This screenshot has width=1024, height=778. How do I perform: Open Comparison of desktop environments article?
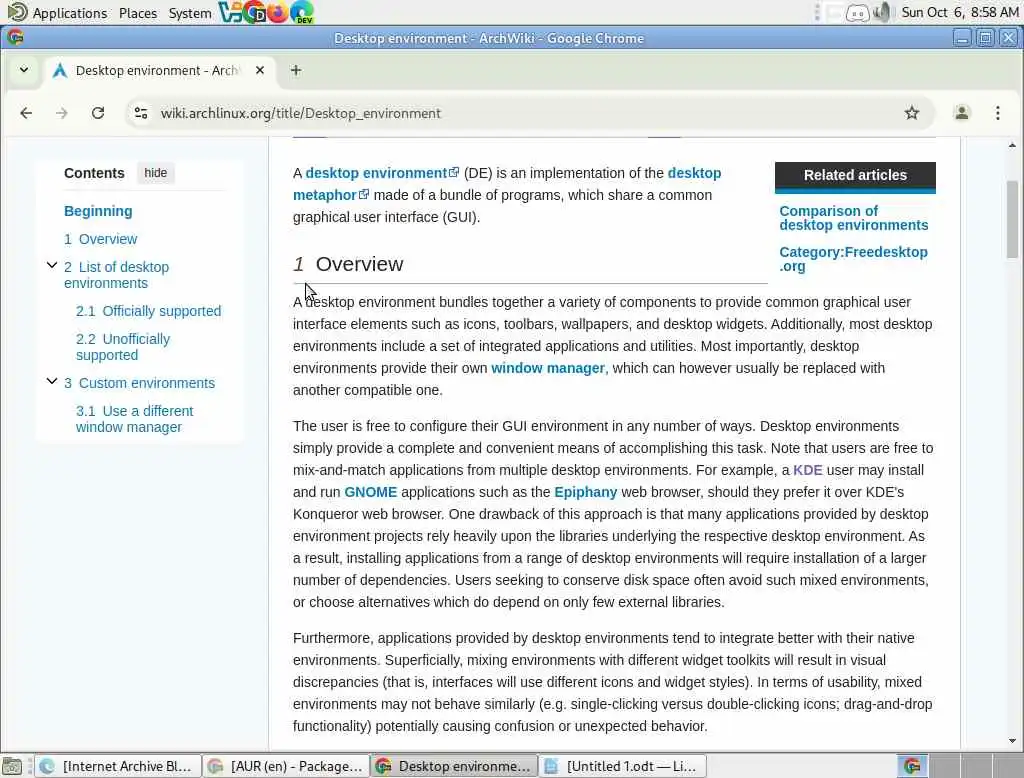tap(854, 218)
